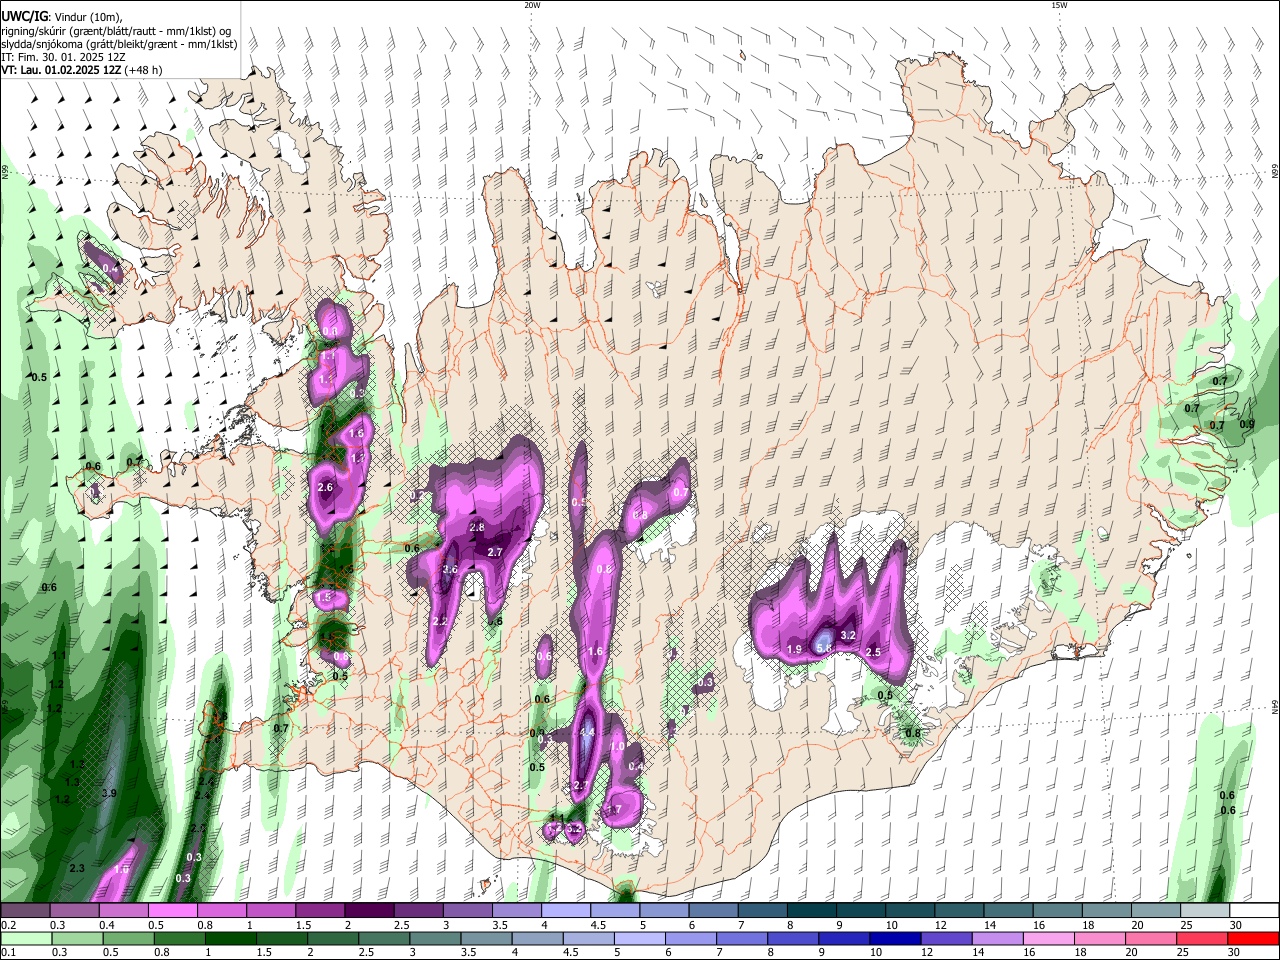1280x960 pixels.
Task: Click the 3.6 snowfall value on the map
Action: click(x=450, y=570)
